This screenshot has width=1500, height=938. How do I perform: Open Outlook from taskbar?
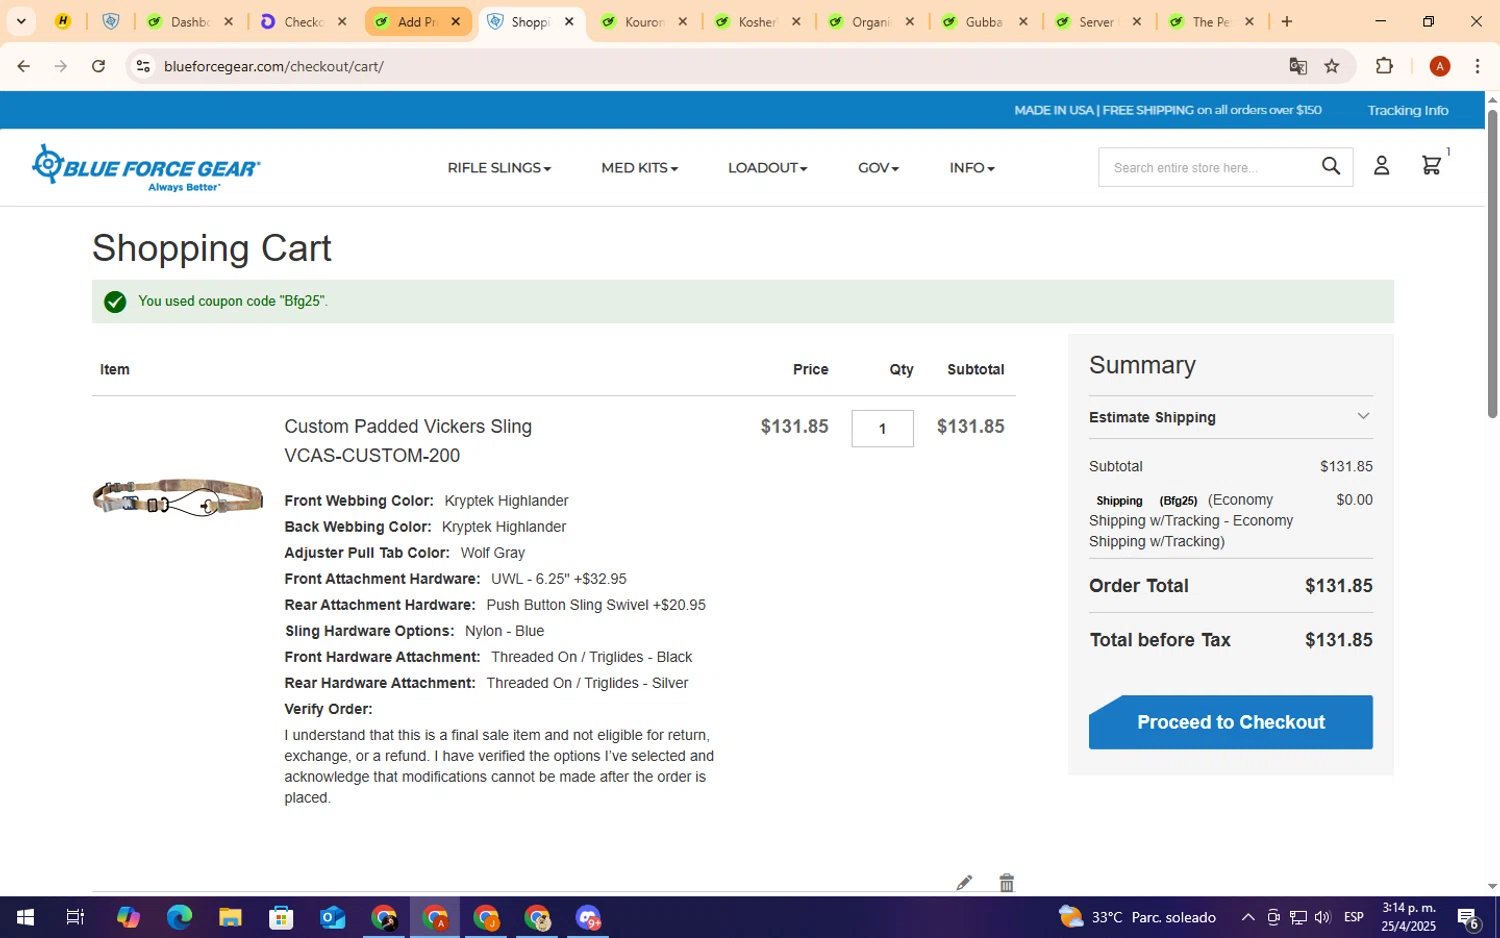click(332, 917)
